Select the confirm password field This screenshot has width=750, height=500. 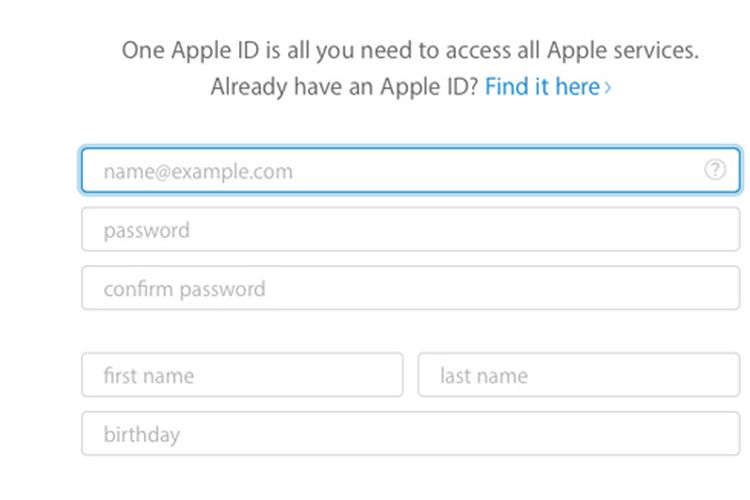pos(411,288)
